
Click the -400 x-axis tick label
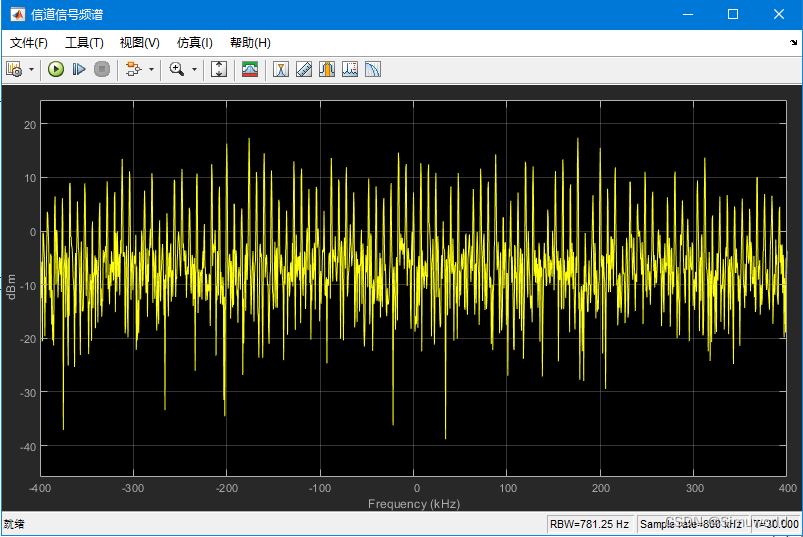point(40,488)
